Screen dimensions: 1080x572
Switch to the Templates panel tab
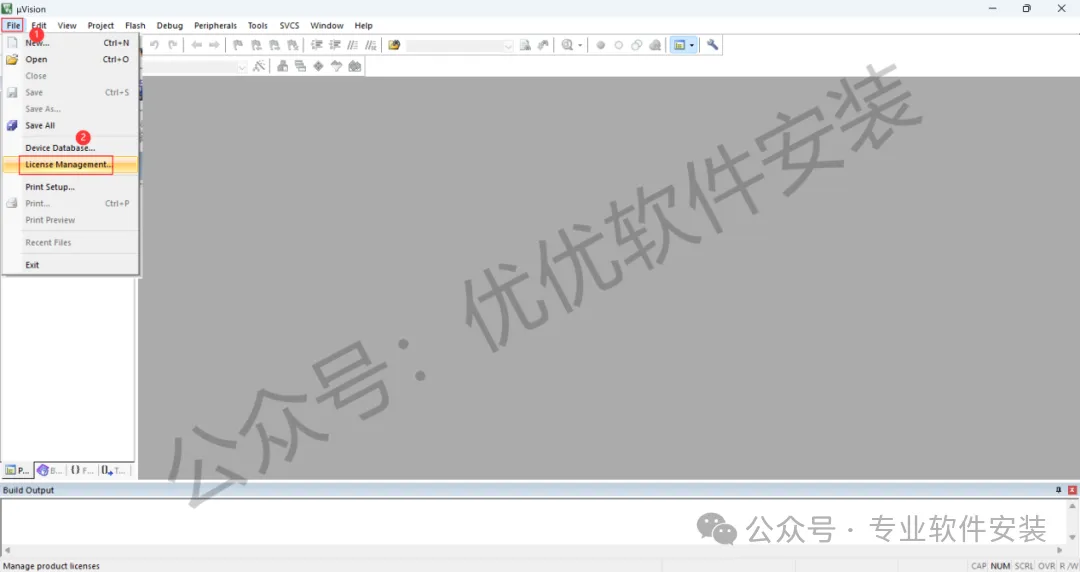pos(113,470)
